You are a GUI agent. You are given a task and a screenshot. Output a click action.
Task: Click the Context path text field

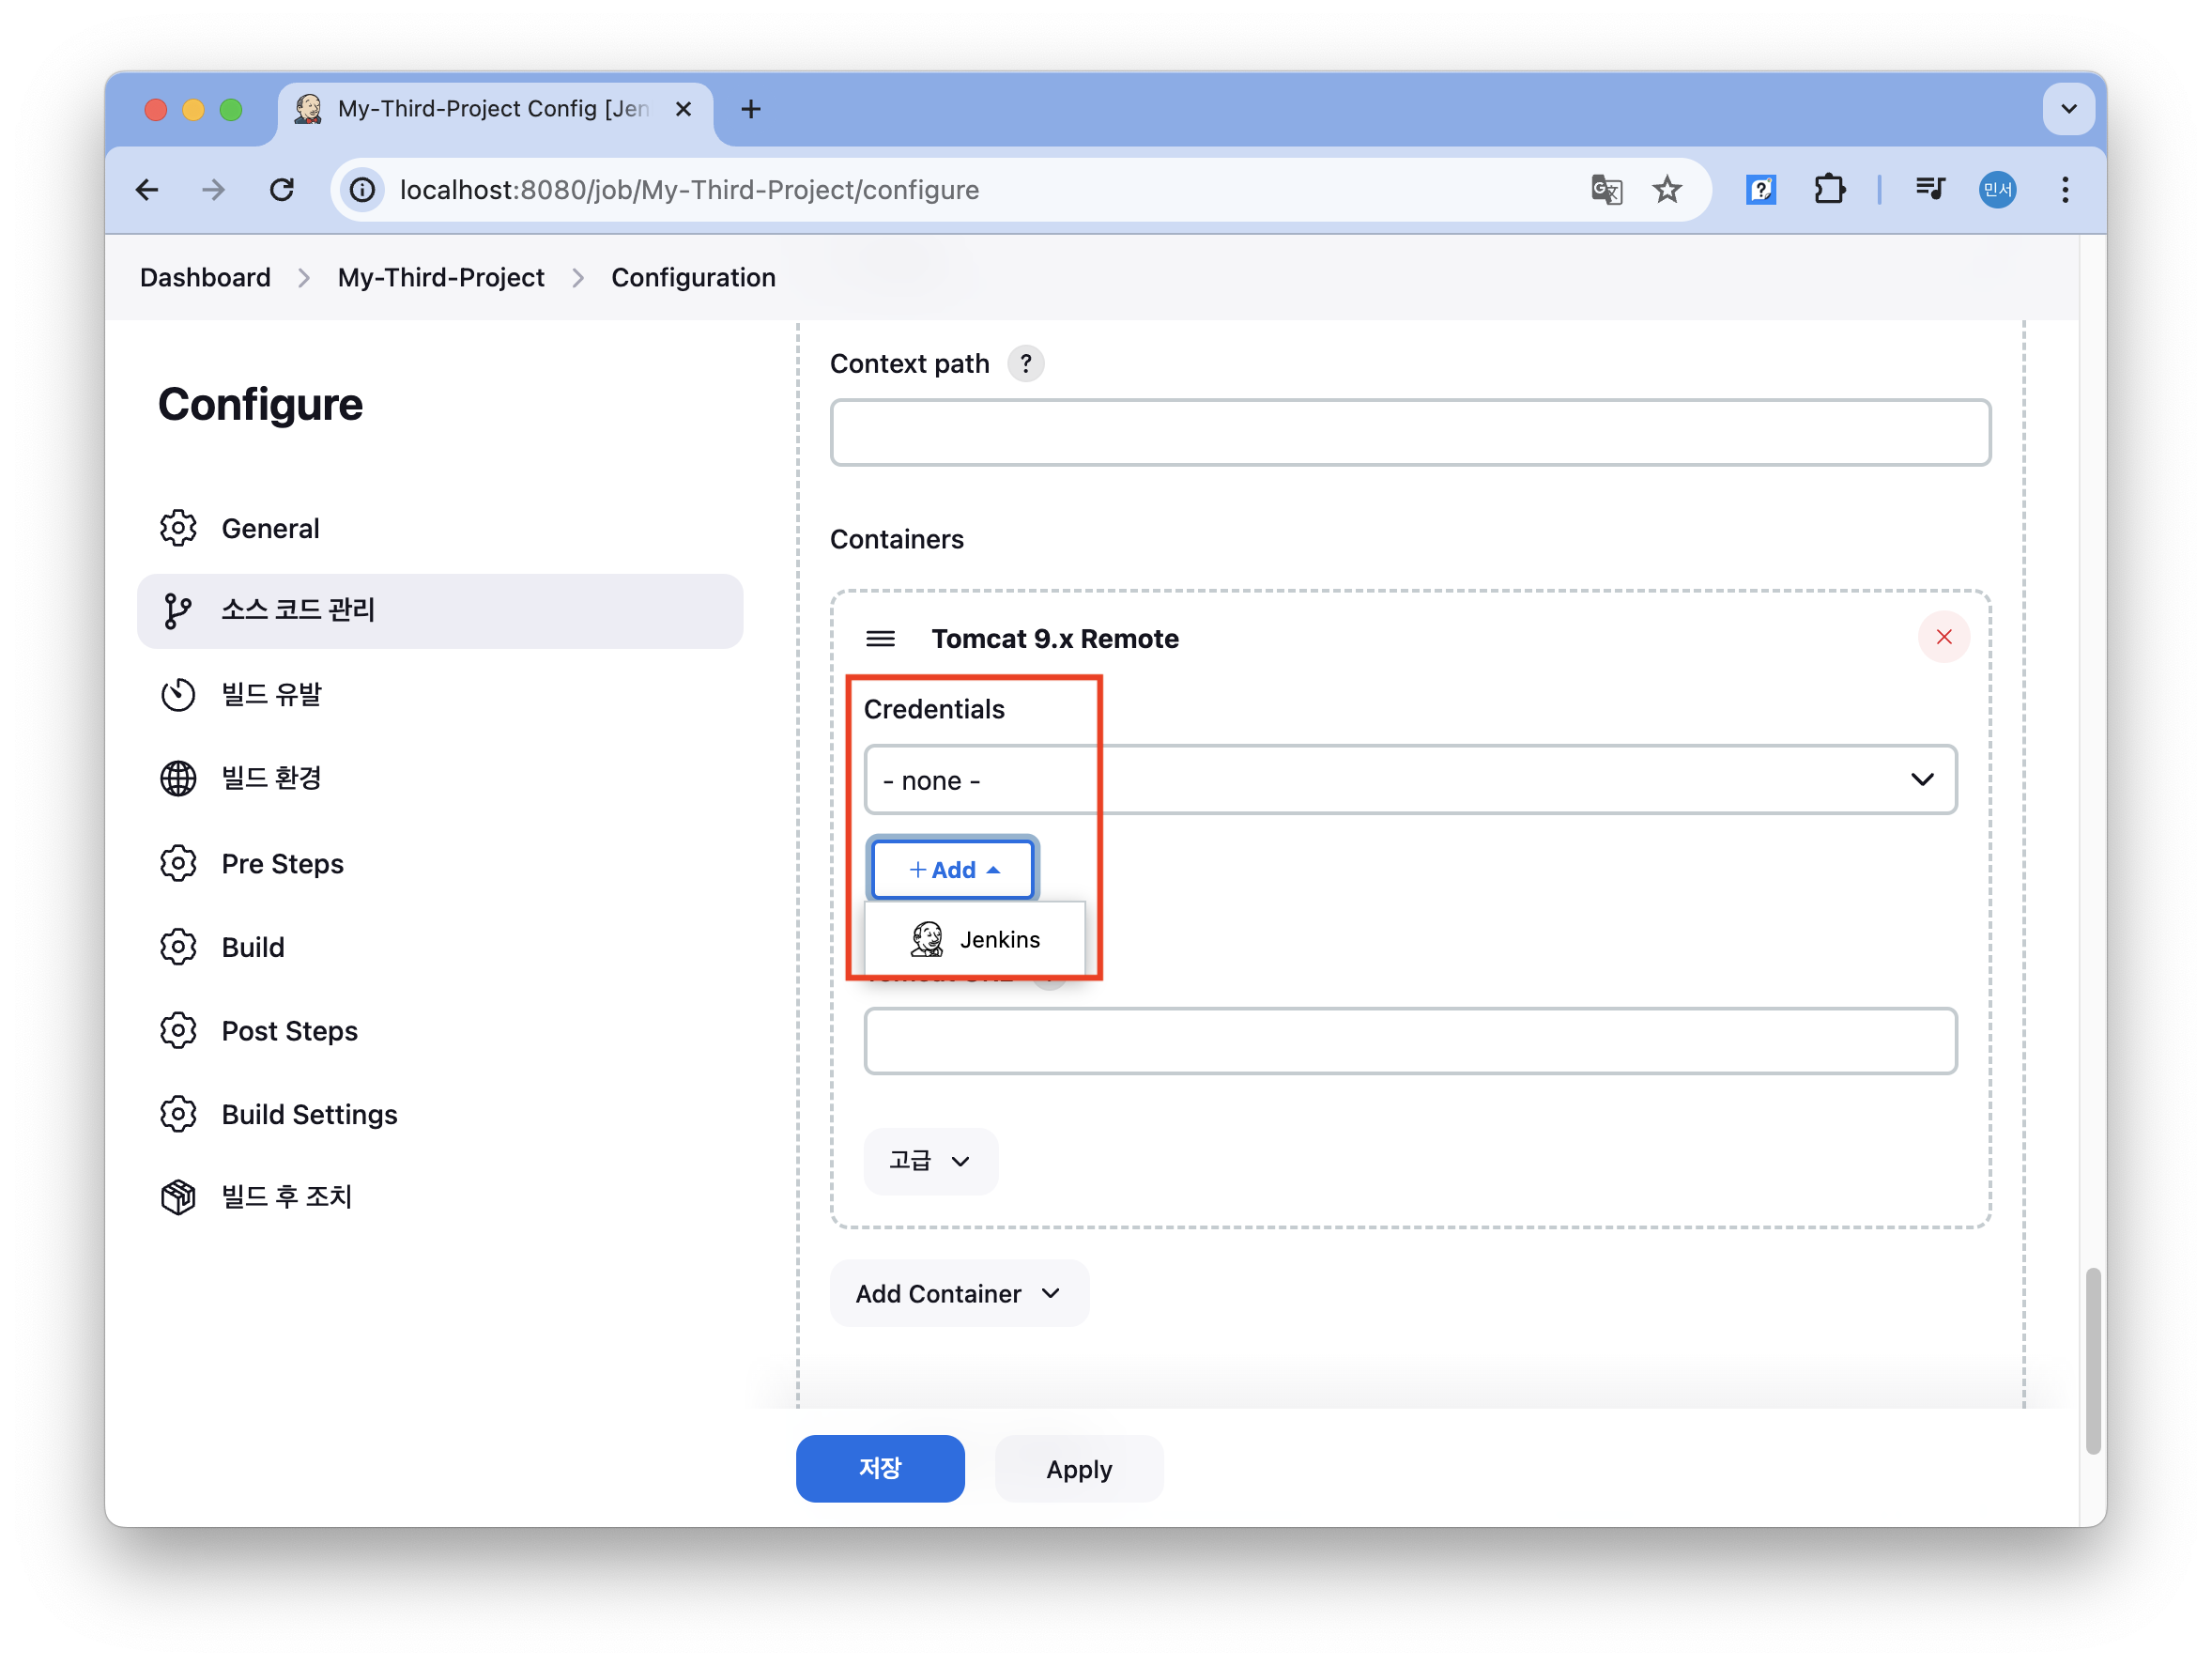tap(1409, 433)
